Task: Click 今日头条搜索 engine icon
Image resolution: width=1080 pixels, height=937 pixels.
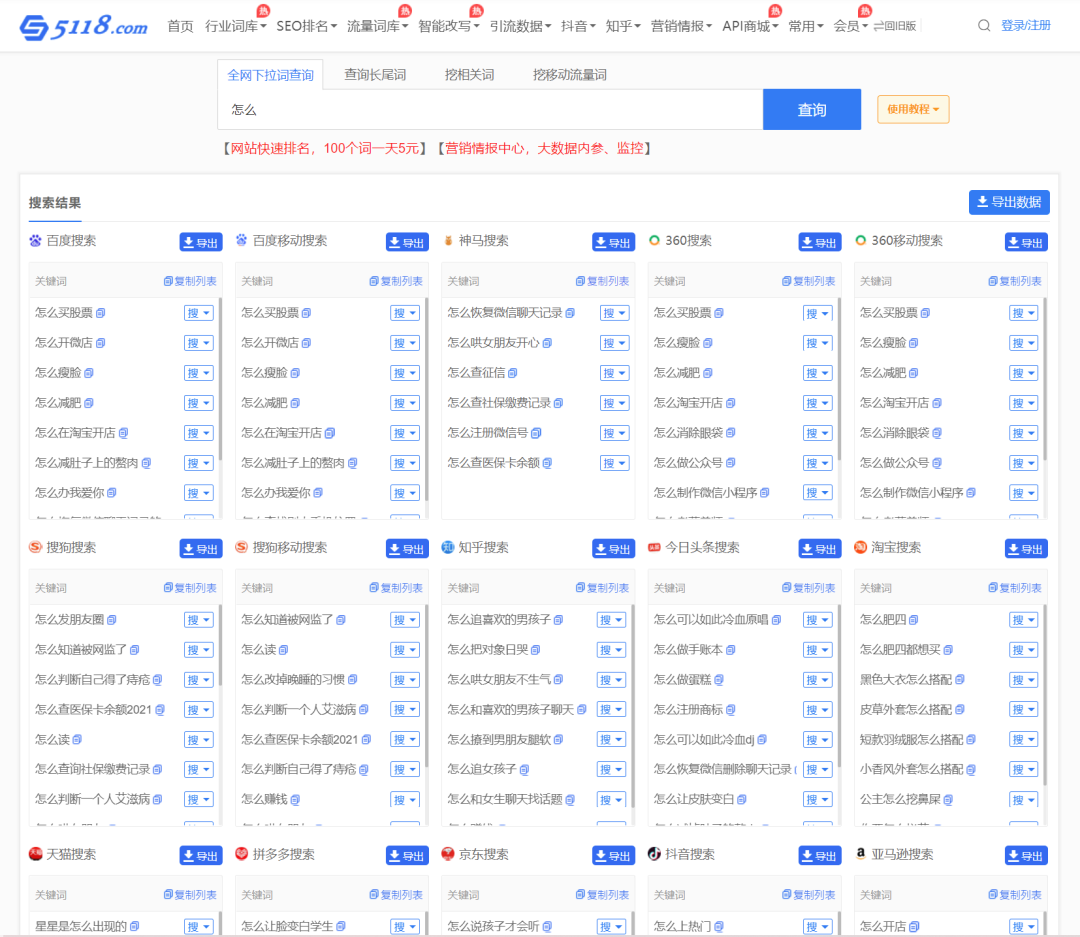Action: click(x=654, y=547)
